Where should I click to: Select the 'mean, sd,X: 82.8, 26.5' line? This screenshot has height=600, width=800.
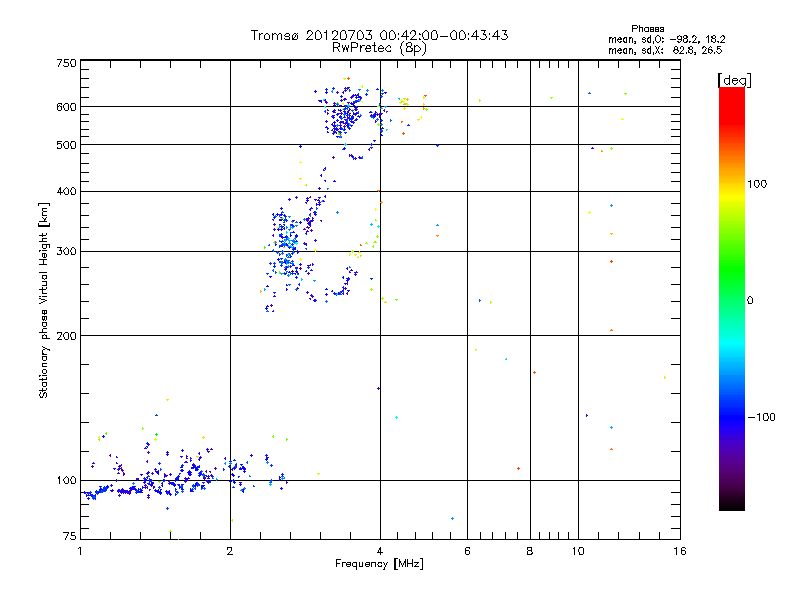[665, 50]
